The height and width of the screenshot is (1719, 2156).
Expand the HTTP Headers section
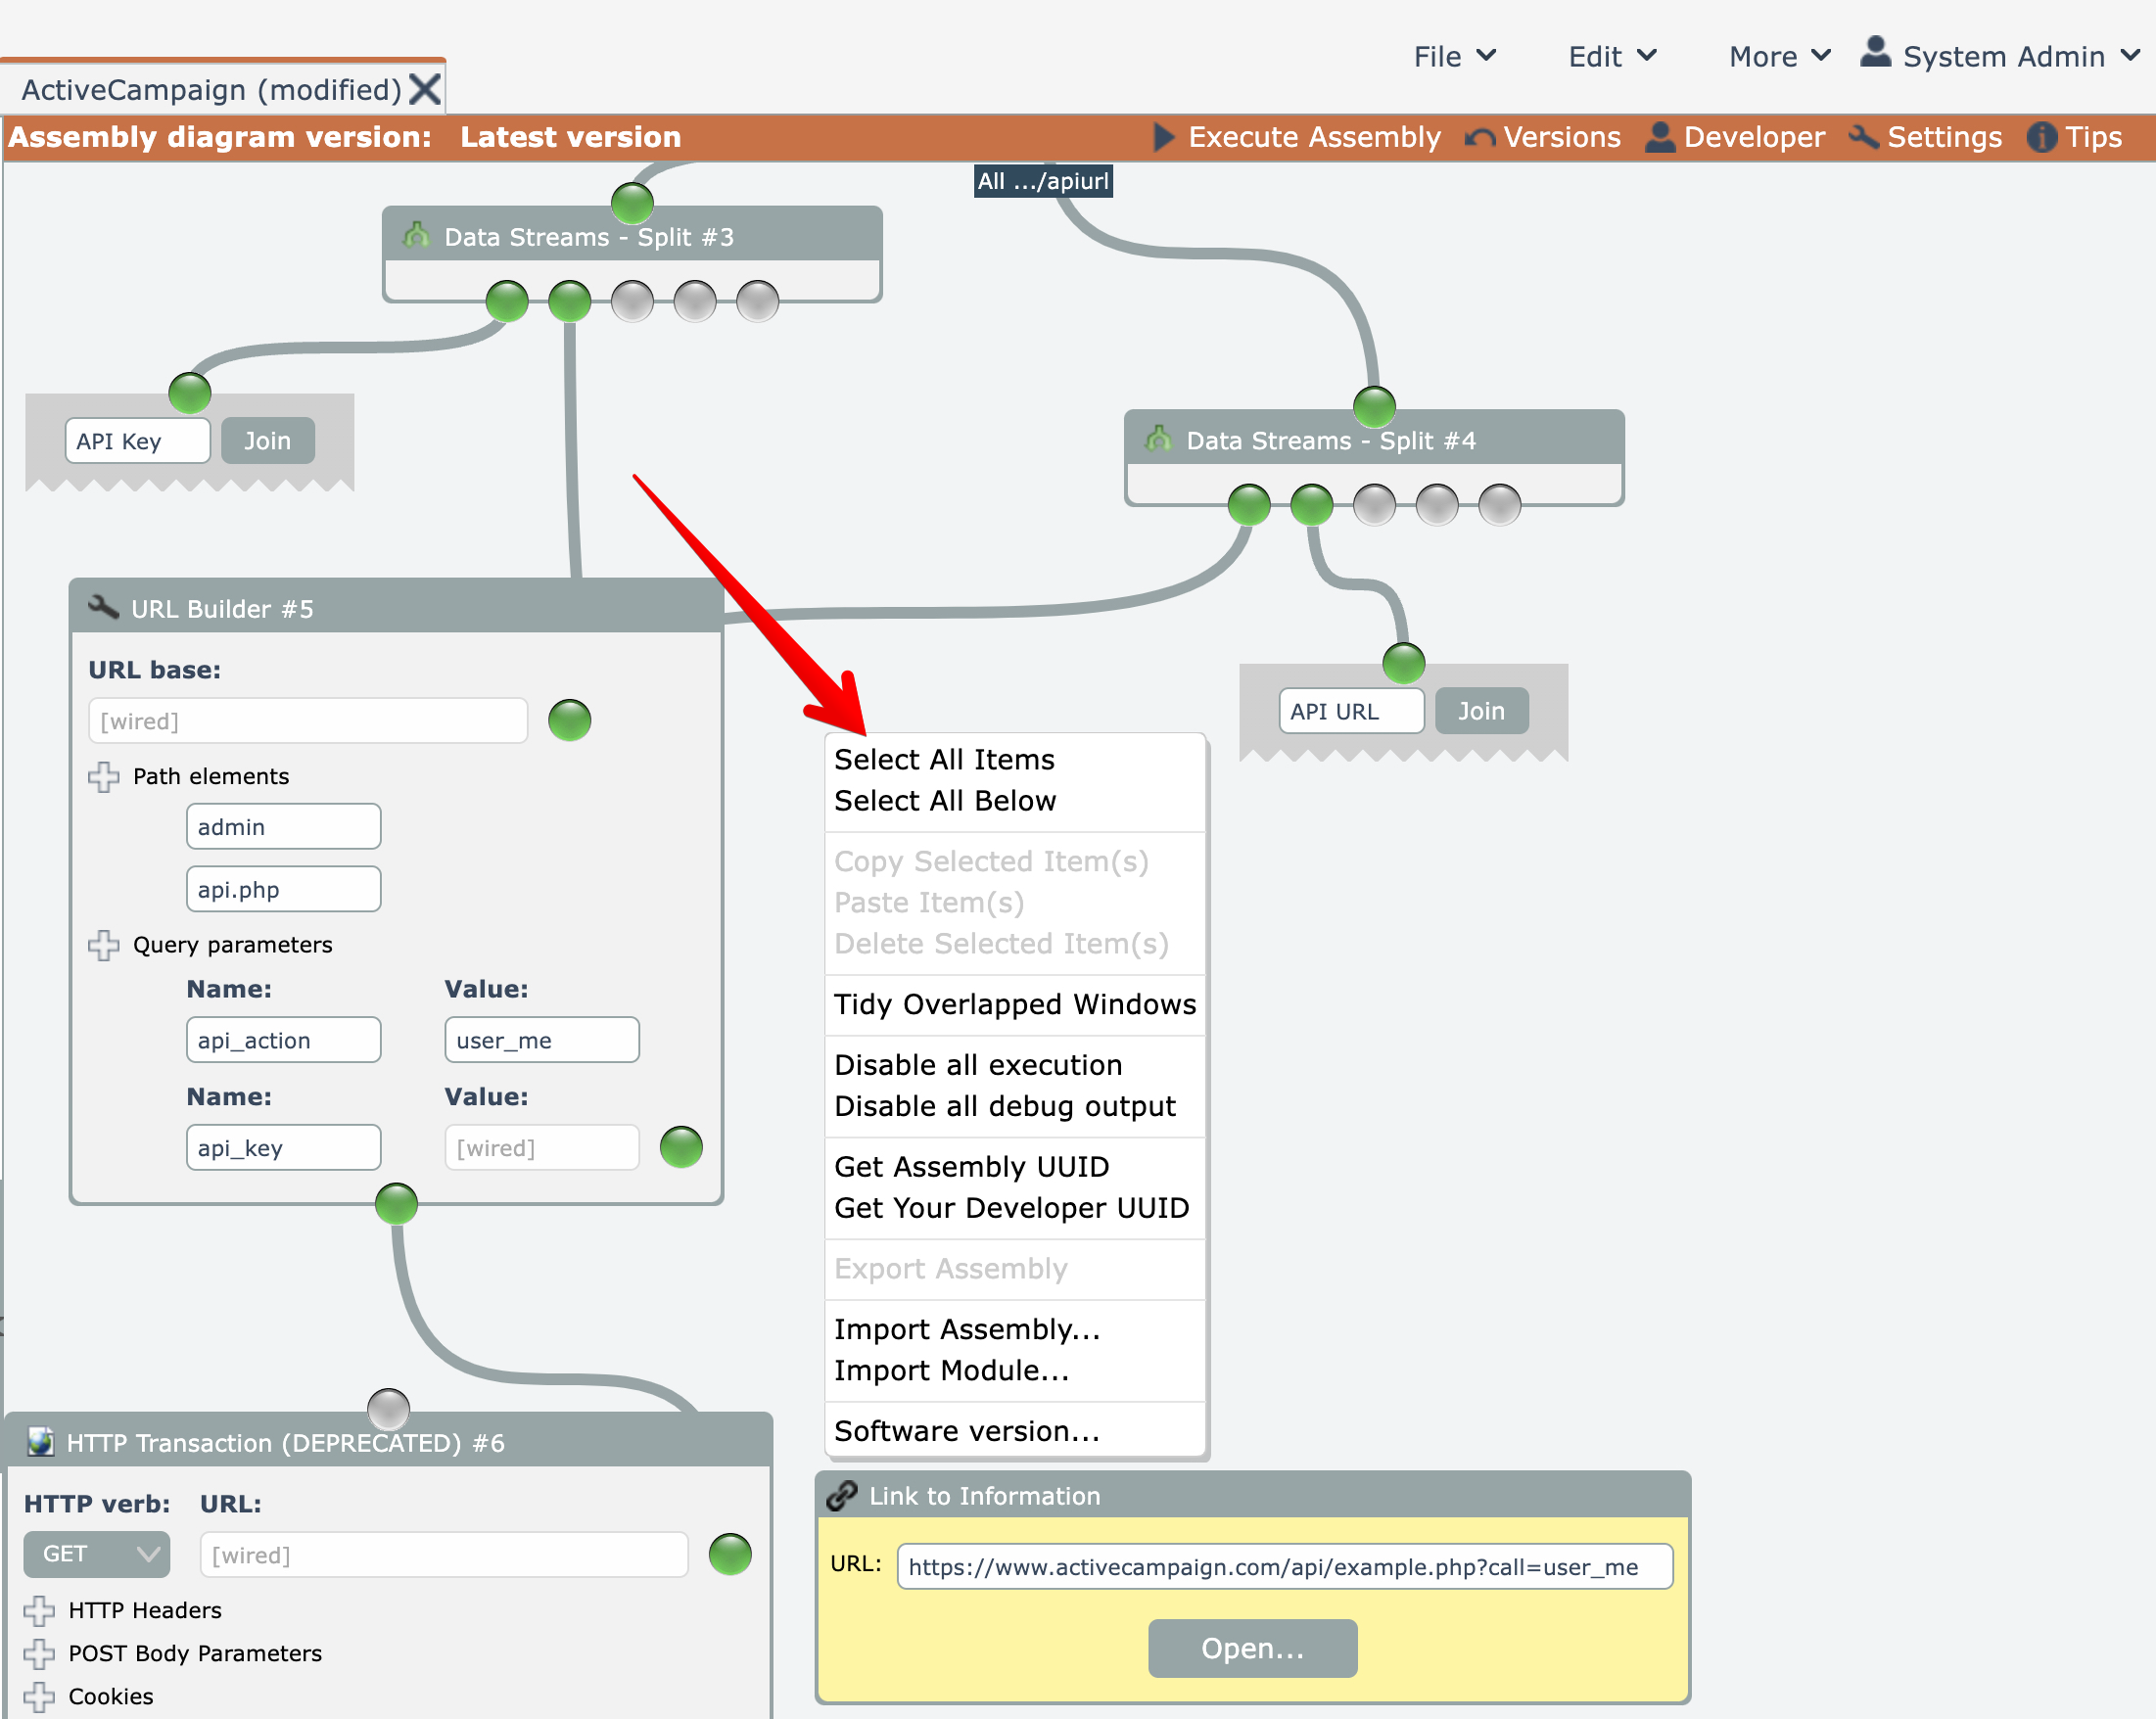coord(39,1610)
